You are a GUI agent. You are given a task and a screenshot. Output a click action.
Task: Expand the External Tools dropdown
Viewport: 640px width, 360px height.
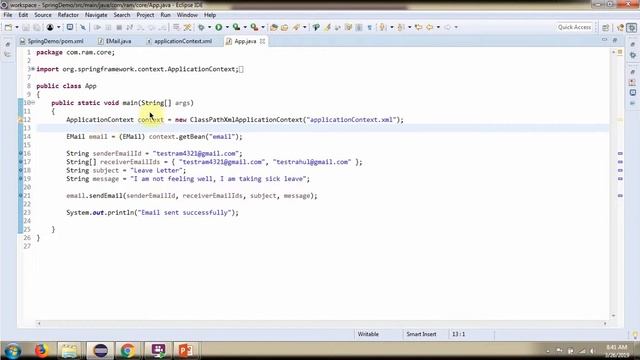pos(262,27)
